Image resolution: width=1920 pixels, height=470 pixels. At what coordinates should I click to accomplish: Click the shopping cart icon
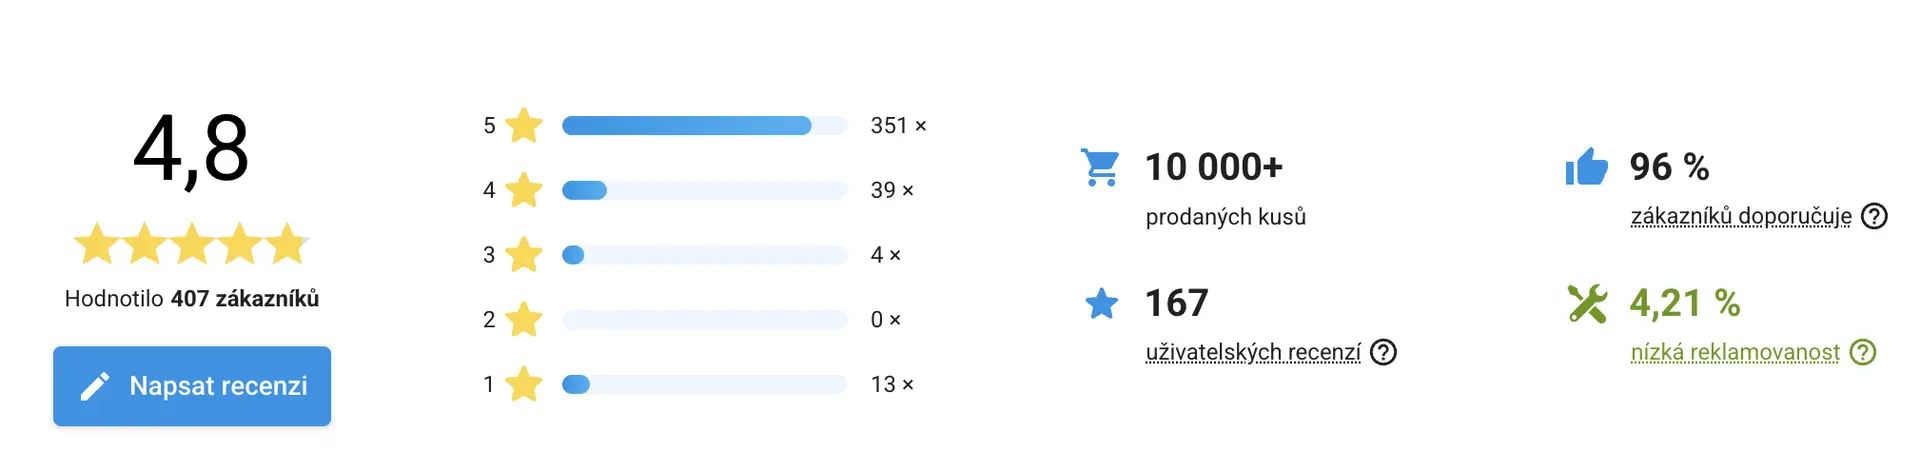point(1101,167)
